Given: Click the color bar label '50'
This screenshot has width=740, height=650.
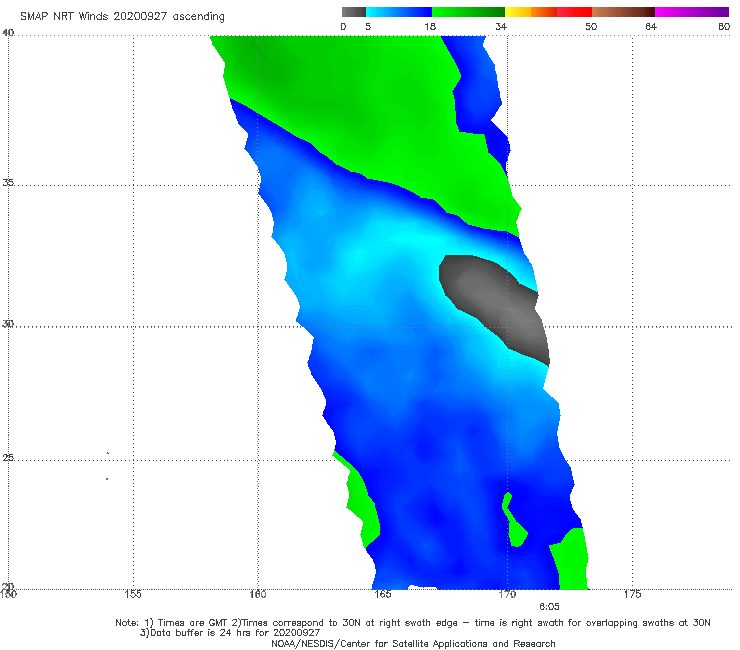Looking at the screenshot, I should 591,27.
